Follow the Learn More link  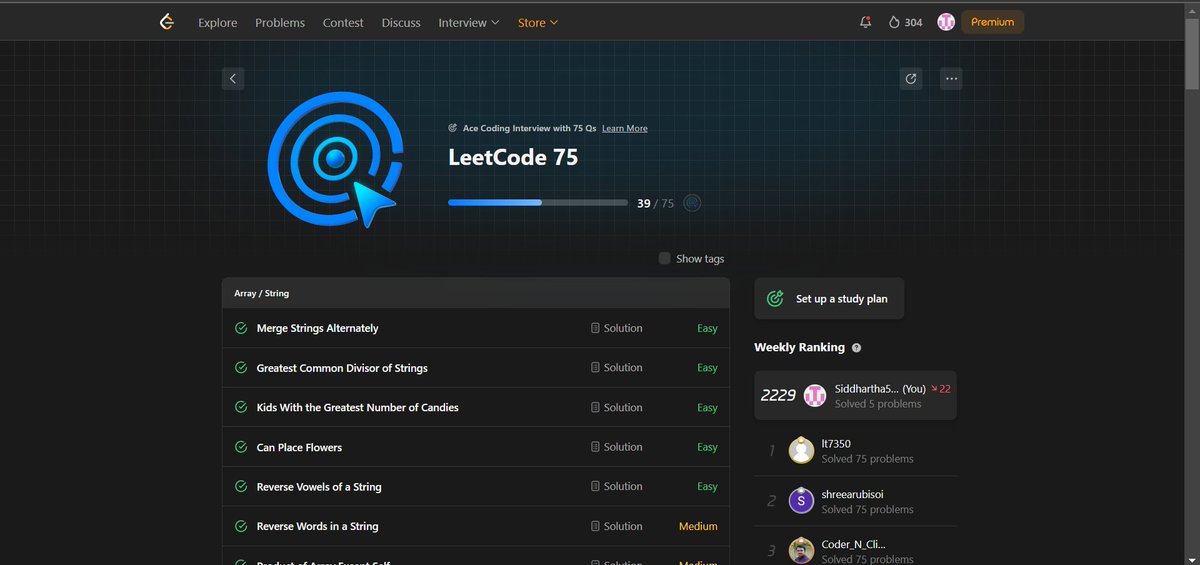pos(624,129)
